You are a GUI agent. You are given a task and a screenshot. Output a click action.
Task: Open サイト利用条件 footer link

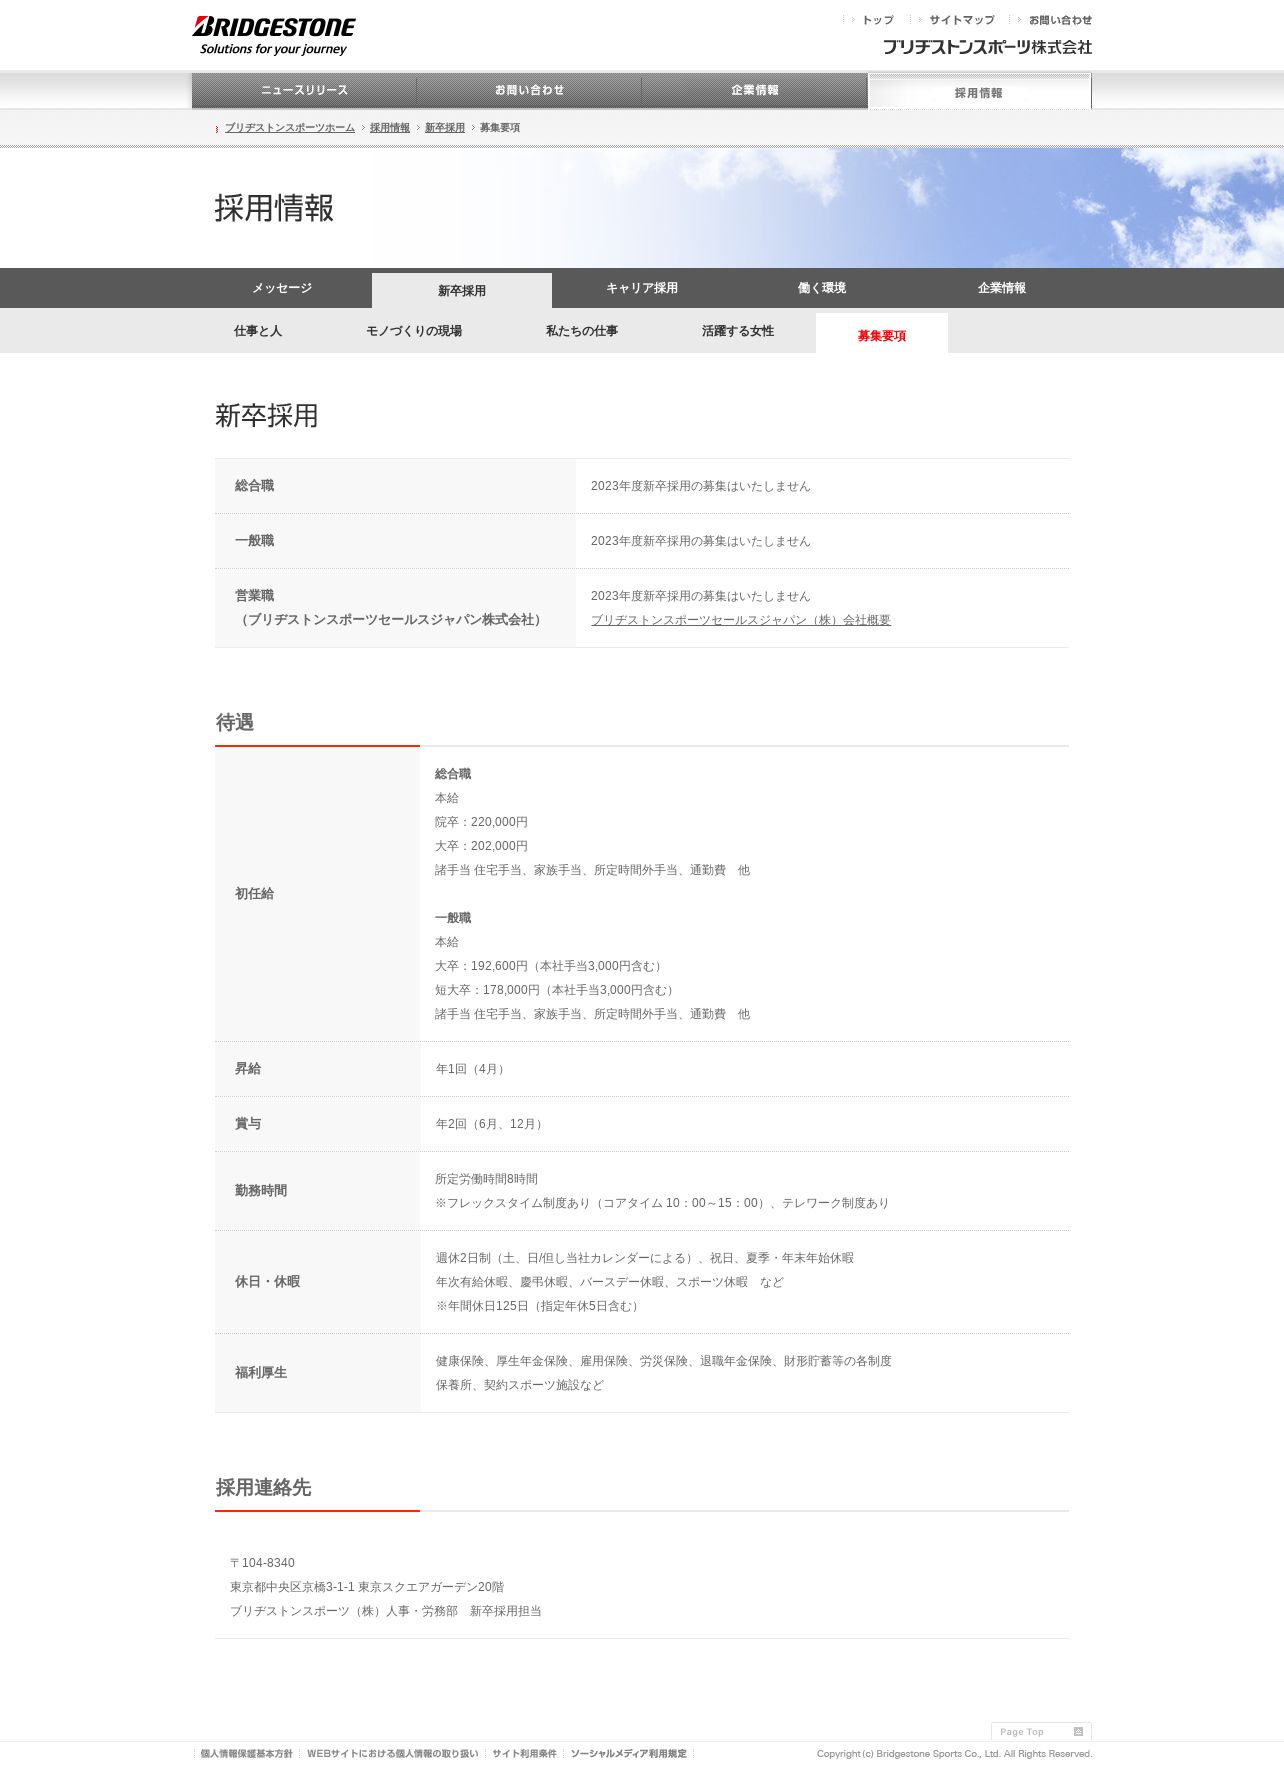coord(524,1754)
